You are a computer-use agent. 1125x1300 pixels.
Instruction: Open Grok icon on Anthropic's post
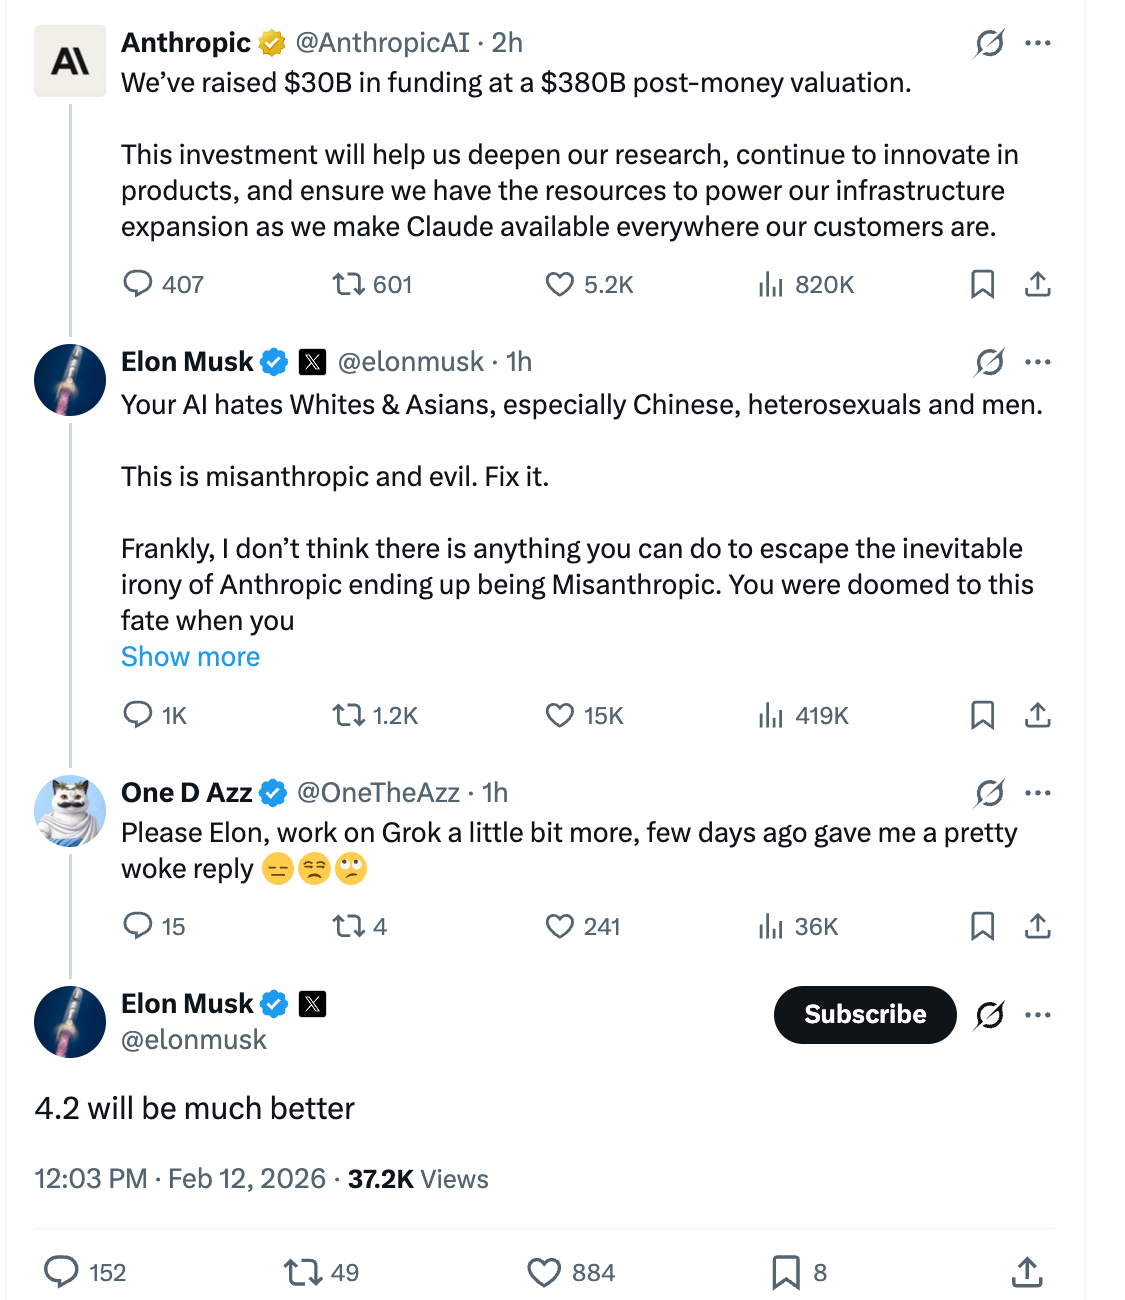click(x=989, y=43)
